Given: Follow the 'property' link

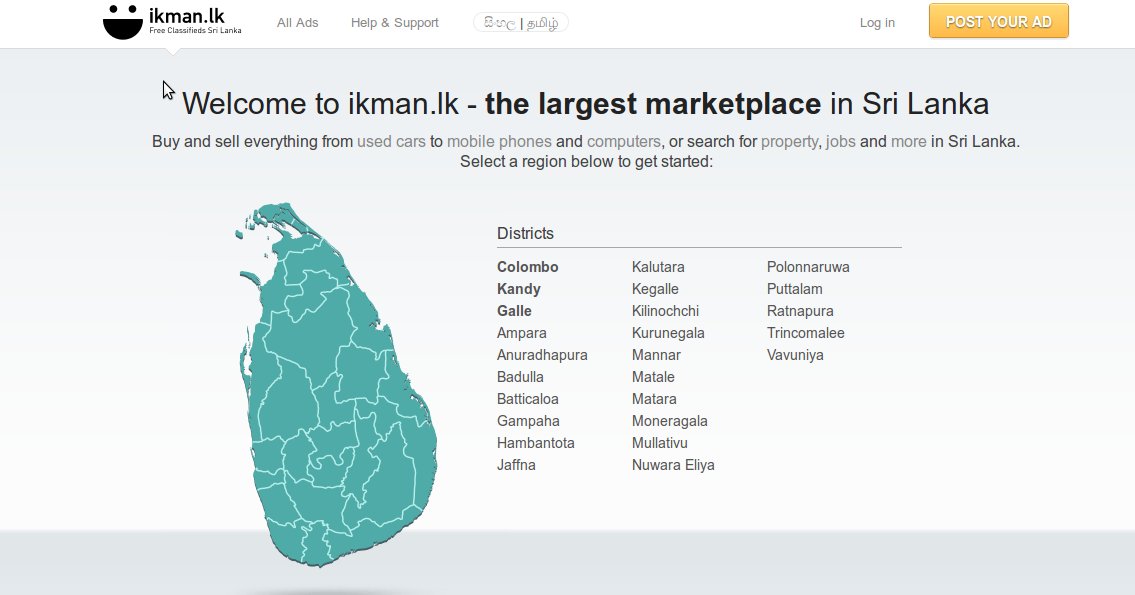Looking at the screenshot, I should (x=790, y=141).
